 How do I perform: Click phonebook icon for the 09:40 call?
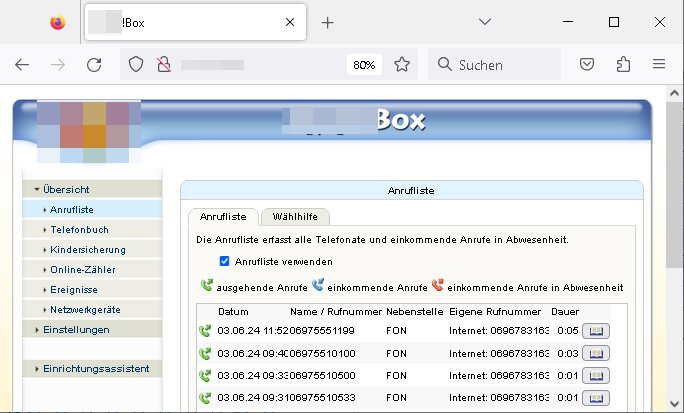pyautogui.click(x=595, y=352)
